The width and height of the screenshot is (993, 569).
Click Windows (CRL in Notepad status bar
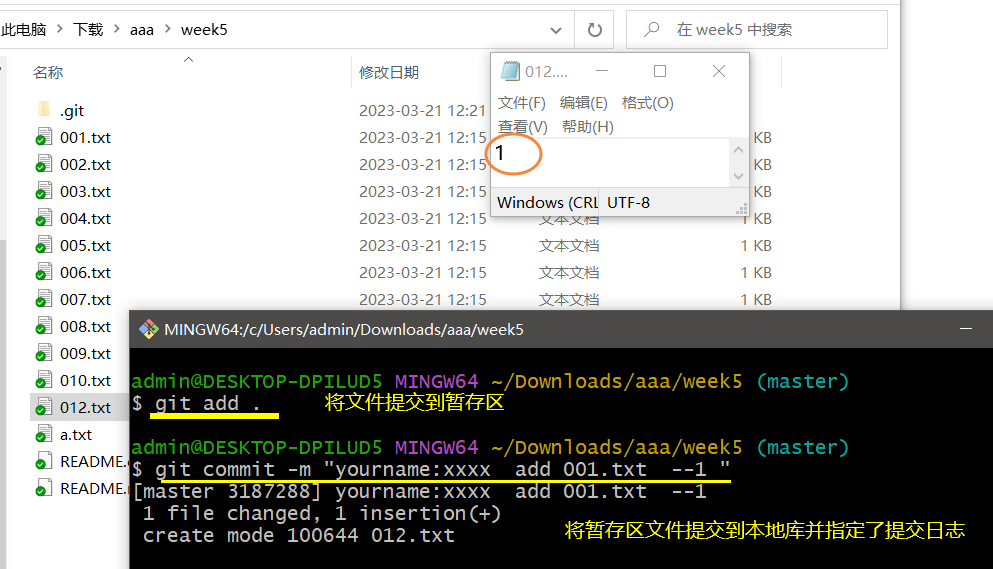tap(547, 203)
